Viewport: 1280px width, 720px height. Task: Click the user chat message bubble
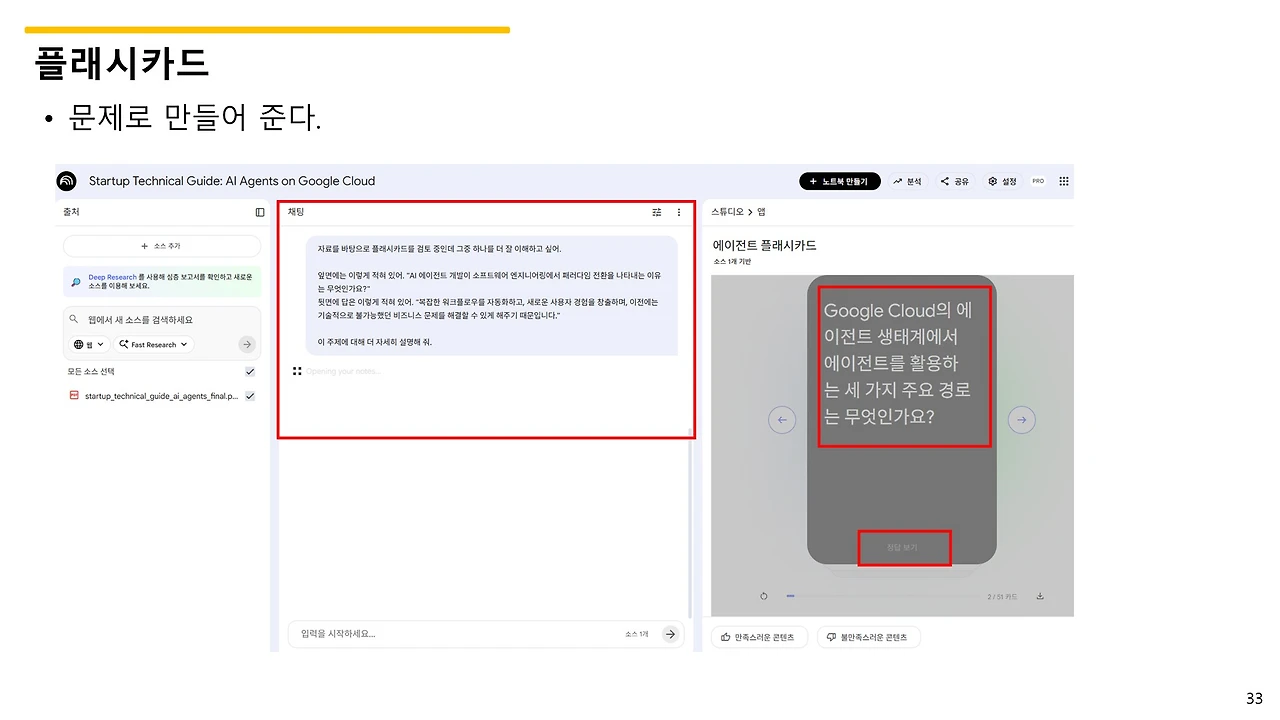(x=492, y=295)
